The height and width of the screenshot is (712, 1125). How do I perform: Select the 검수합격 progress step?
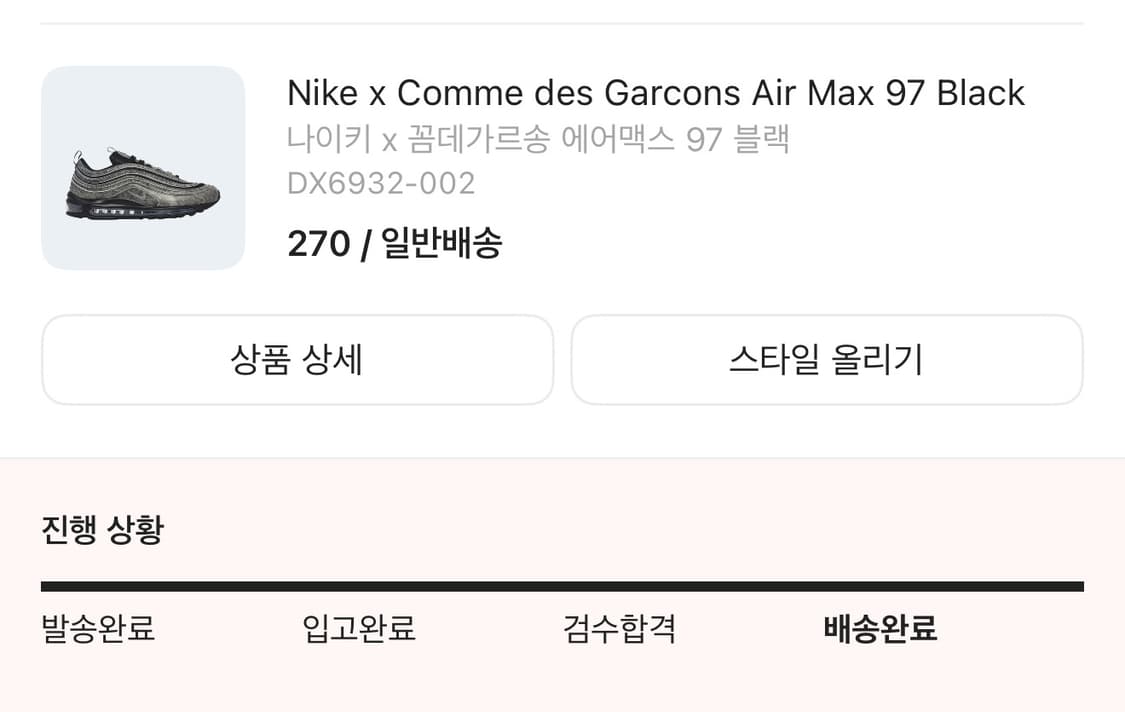point(620,629)
